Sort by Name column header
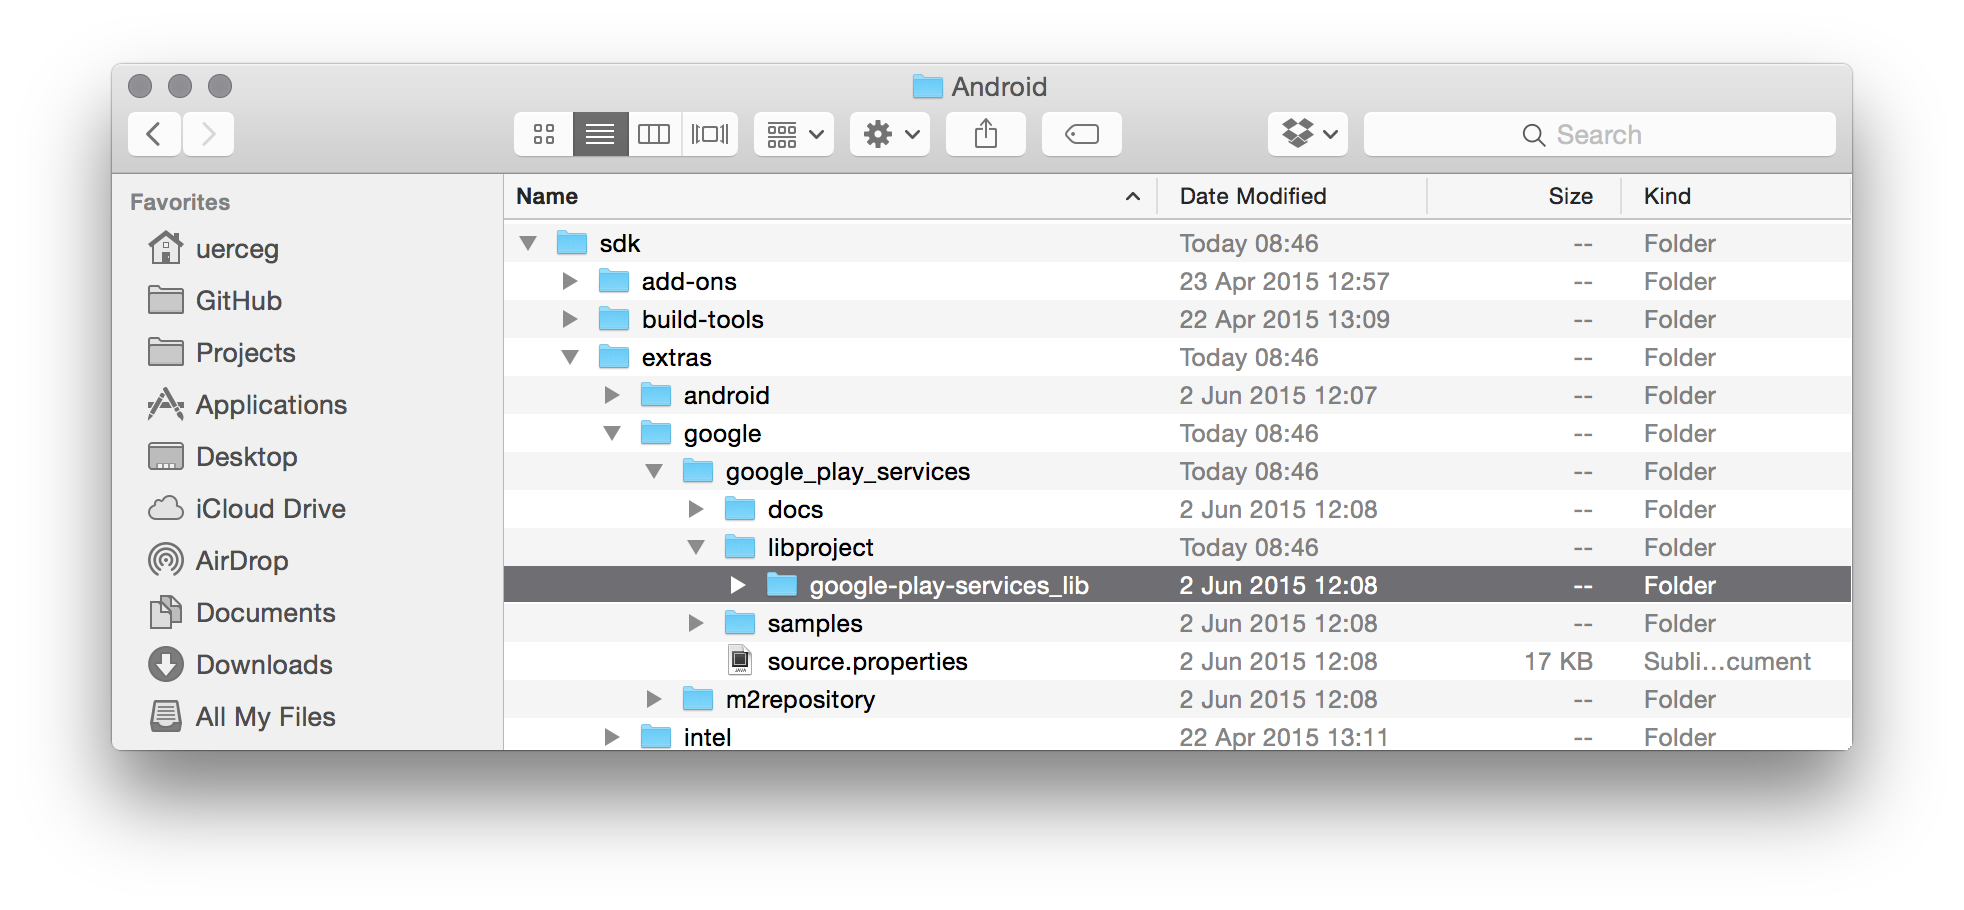Image resolution: width=1964 pixels, height=910 pixels. (x=830, y=196)
